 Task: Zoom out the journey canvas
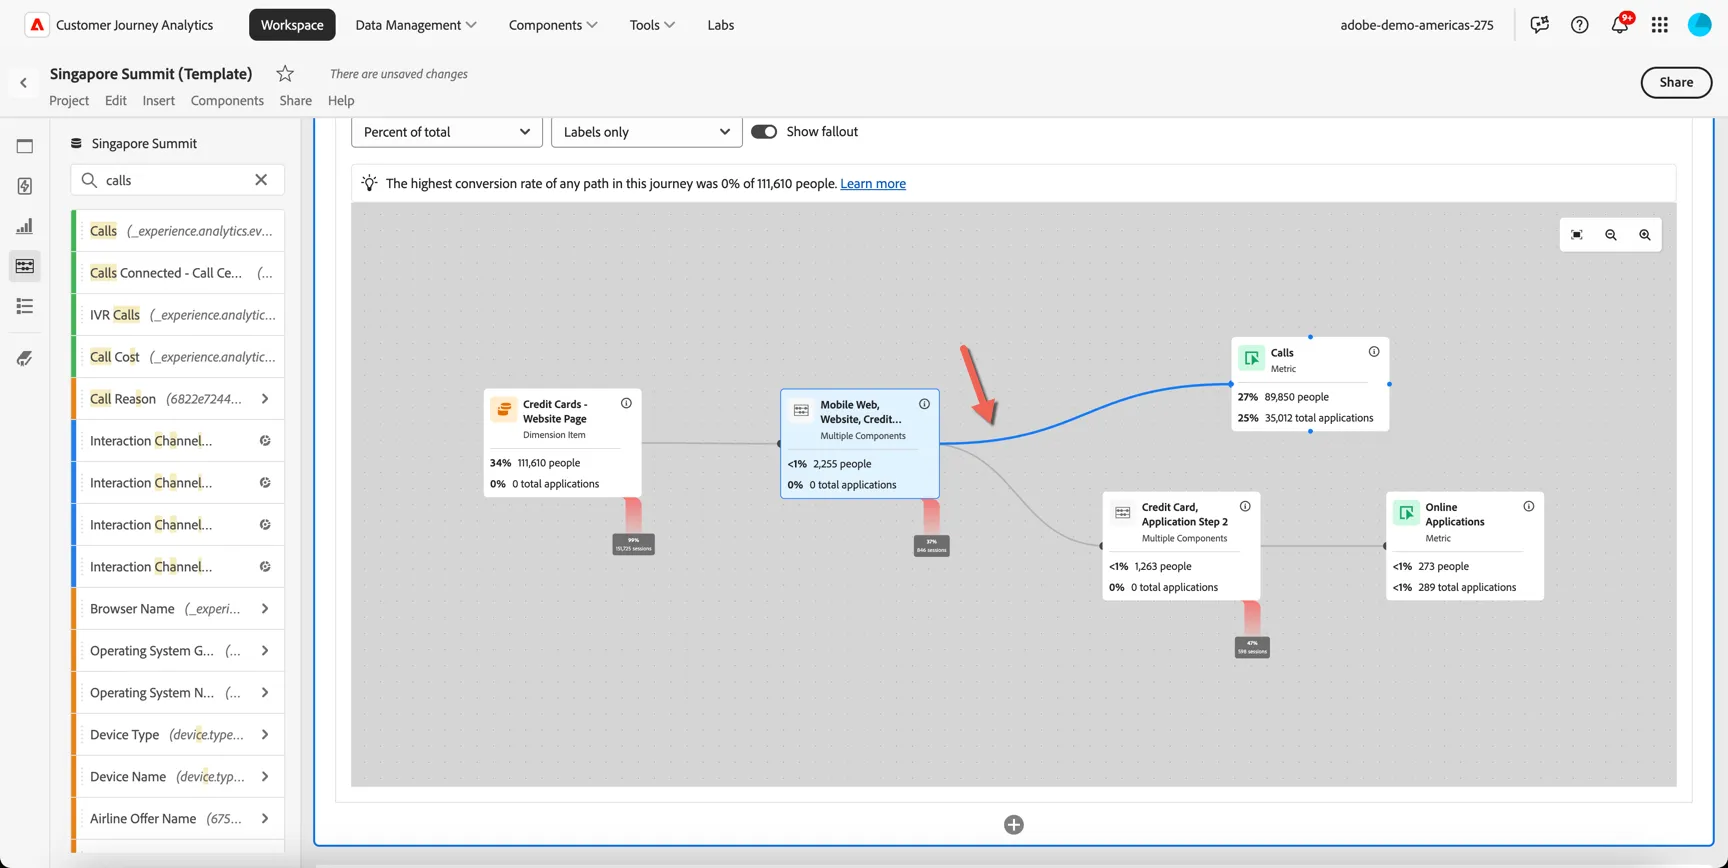[1611, 235]
